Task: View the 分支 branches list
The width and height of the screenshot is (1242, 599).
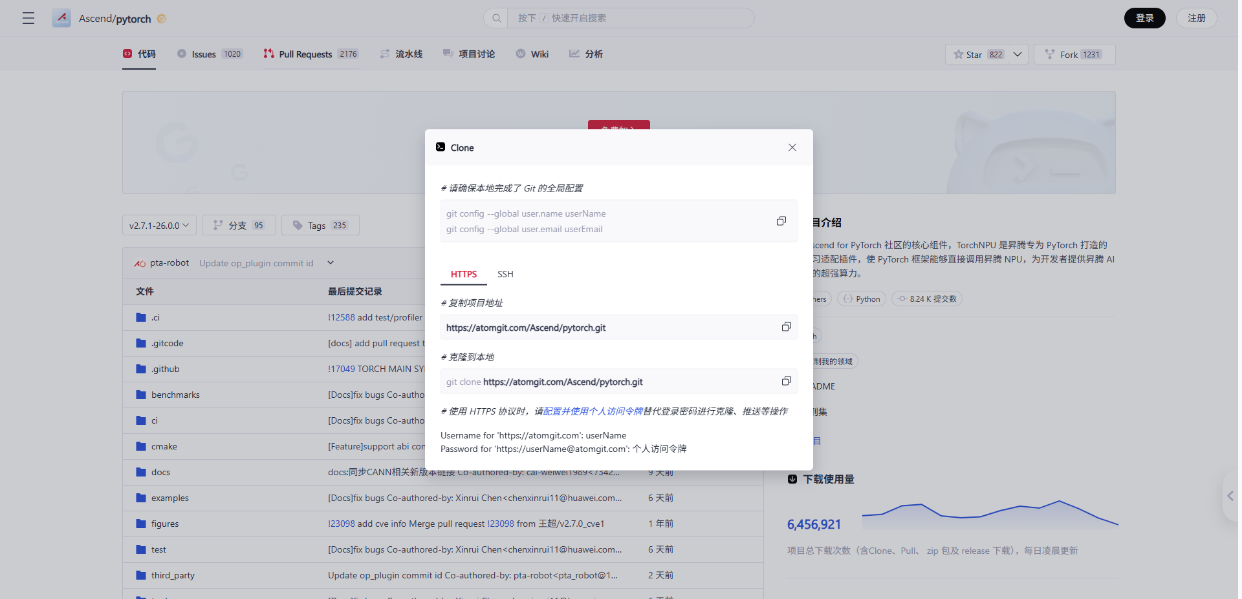Action: [x=239, y=225]
